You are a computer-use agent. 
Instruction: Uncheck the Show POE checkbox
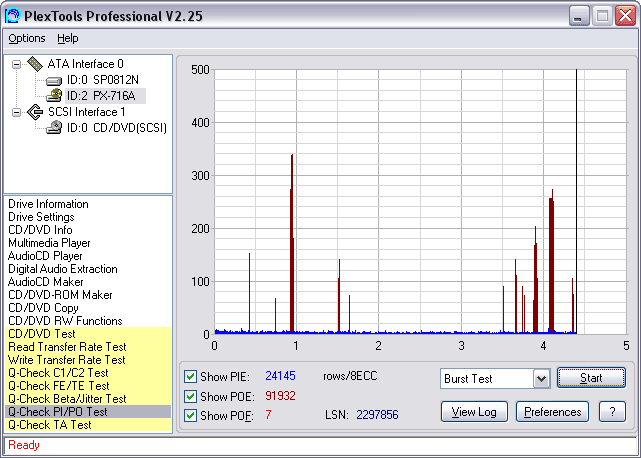point(190,396)
